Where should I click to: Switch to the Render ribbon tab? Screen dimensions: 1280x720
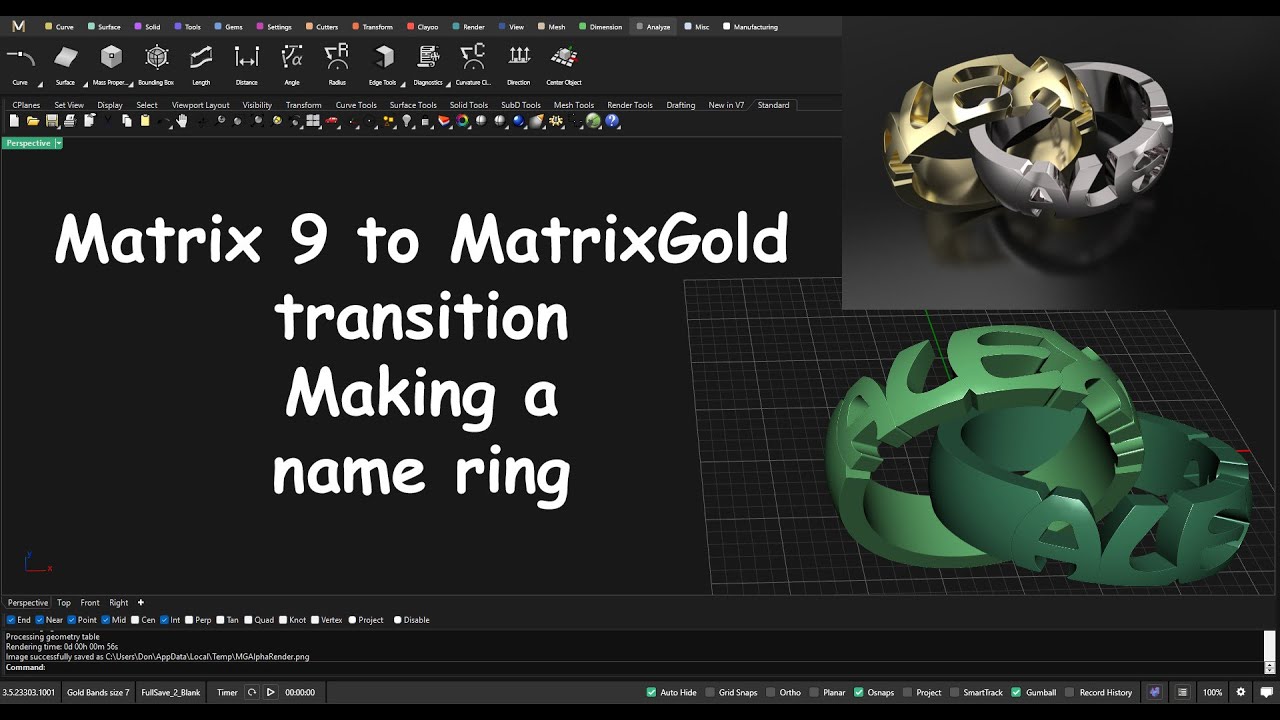(469, 27)
